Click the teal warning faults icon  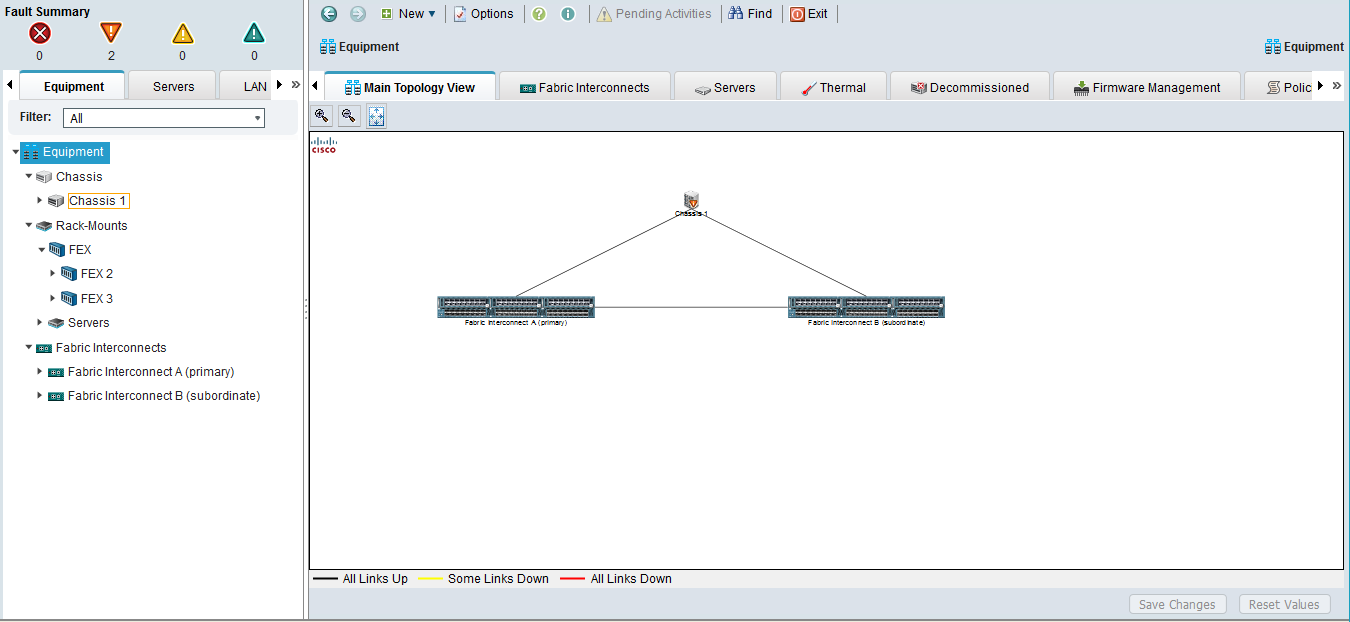tap(254, 33)
